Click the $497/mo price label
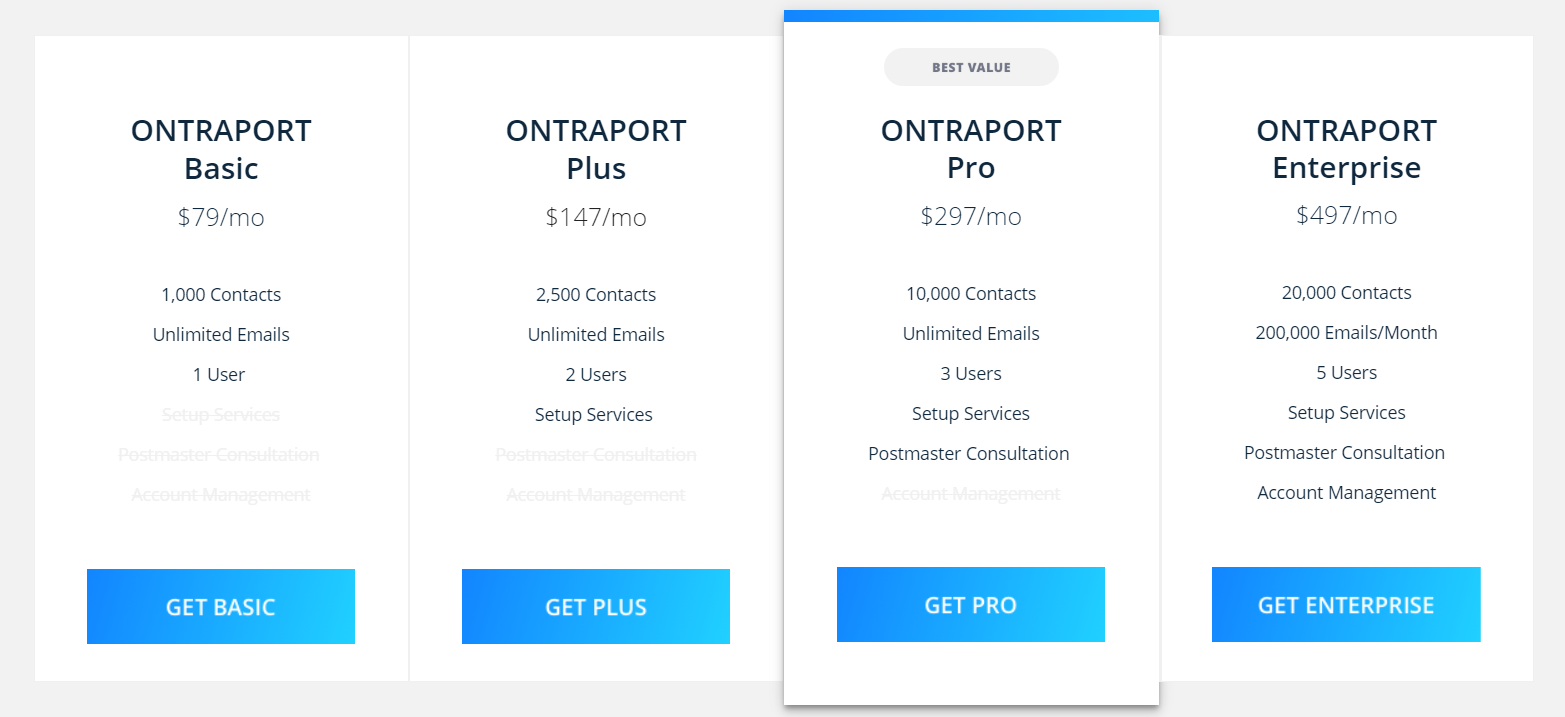 click(x=1346, y=215)
